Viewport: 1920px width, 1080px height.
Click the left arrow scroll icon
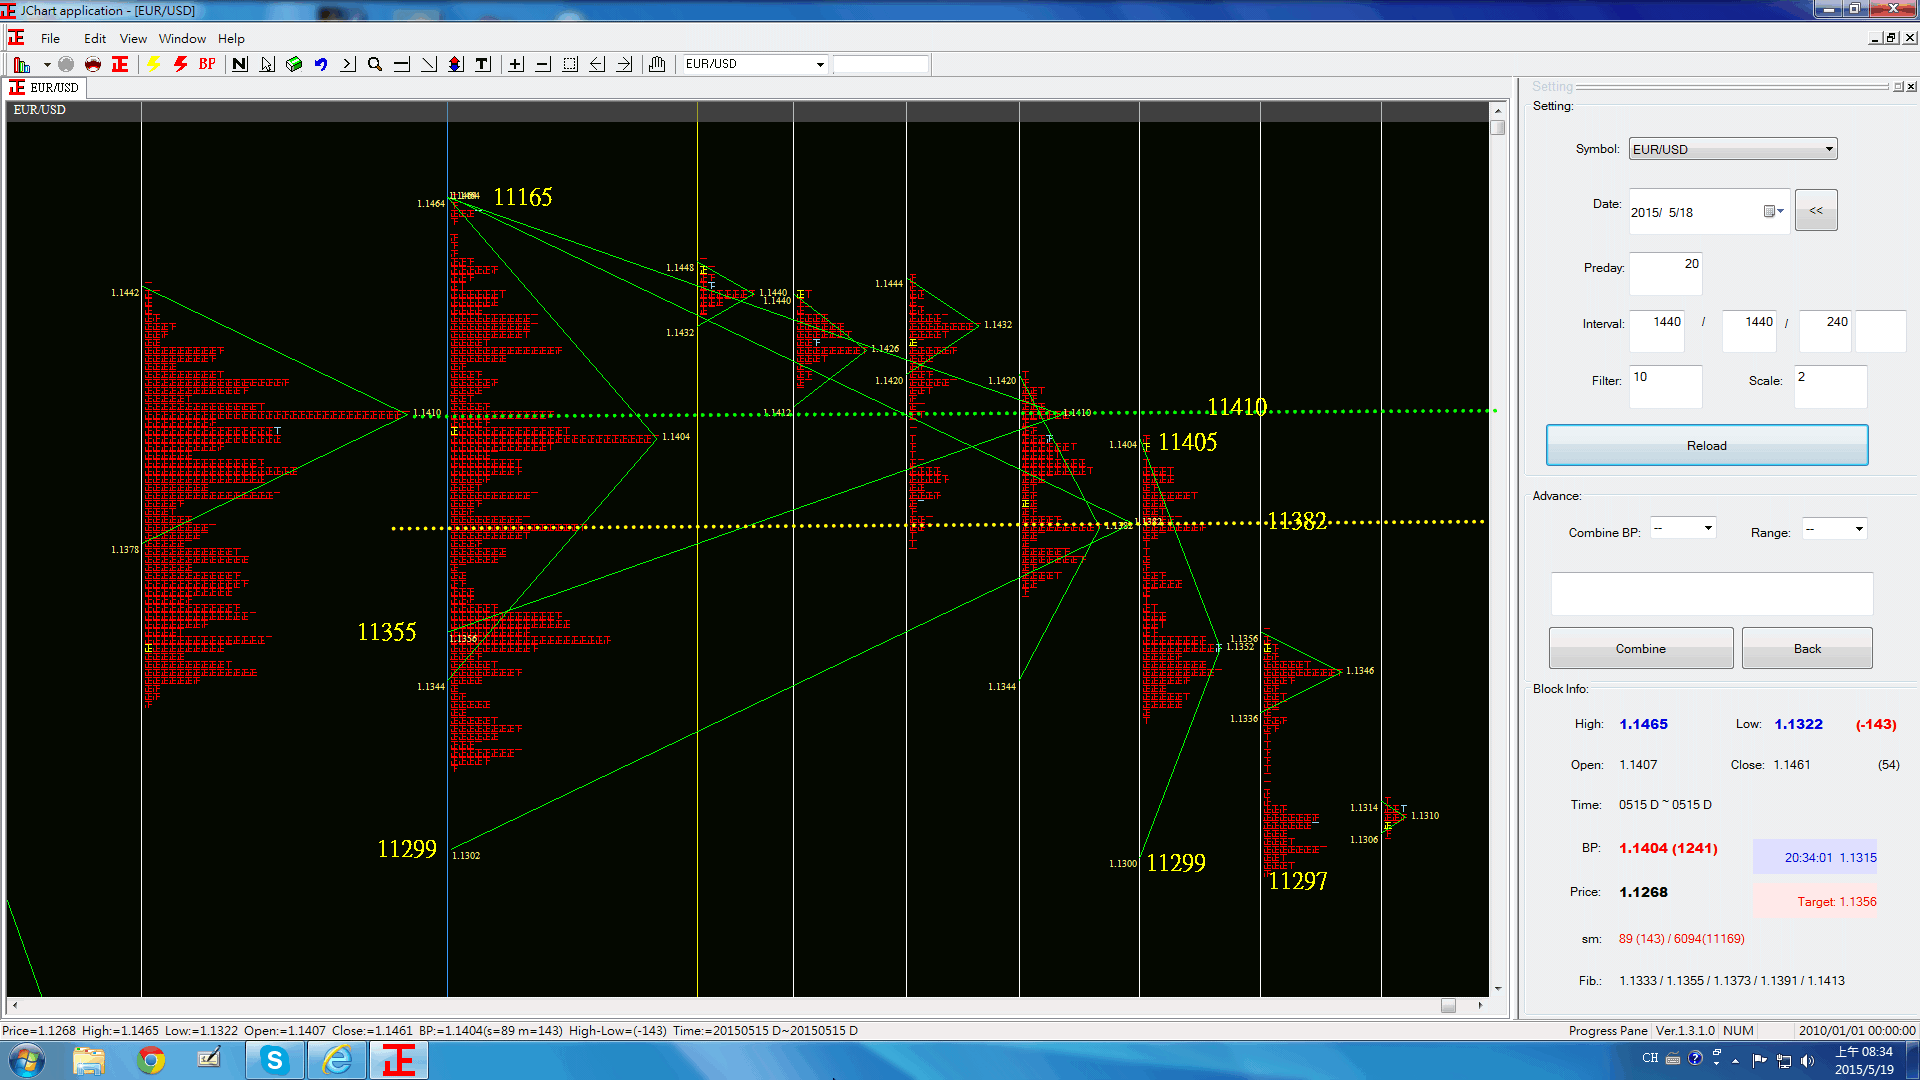click(597, 65)
